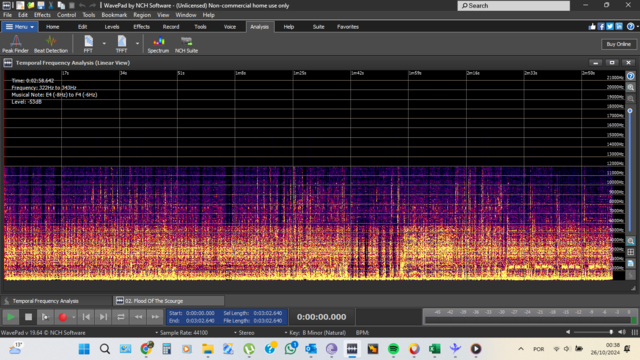This screenshot has width=640, height=360.
Task: Open the Peak Finder tool
Action: (16, 44)
